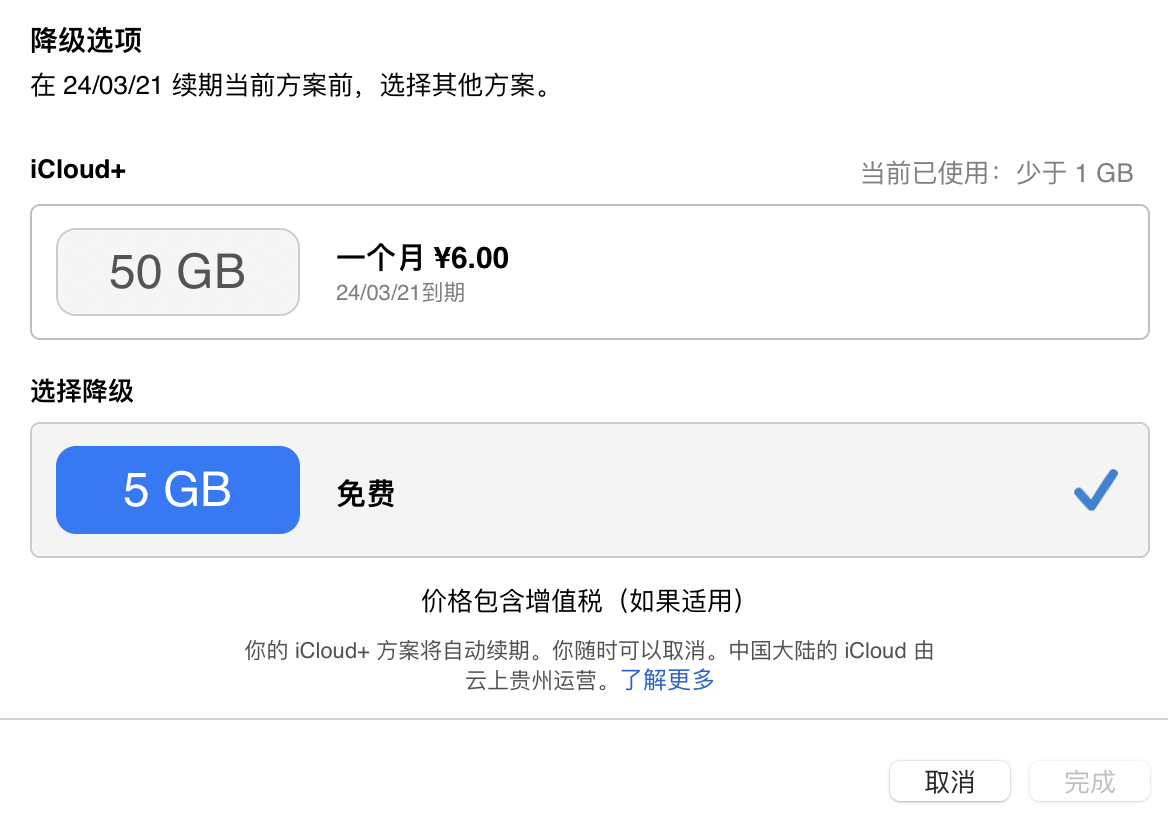This screenshot has width=1168, height=832.
Task: Select the blue 5 GB storage badge
Action: tap(178, 490)
